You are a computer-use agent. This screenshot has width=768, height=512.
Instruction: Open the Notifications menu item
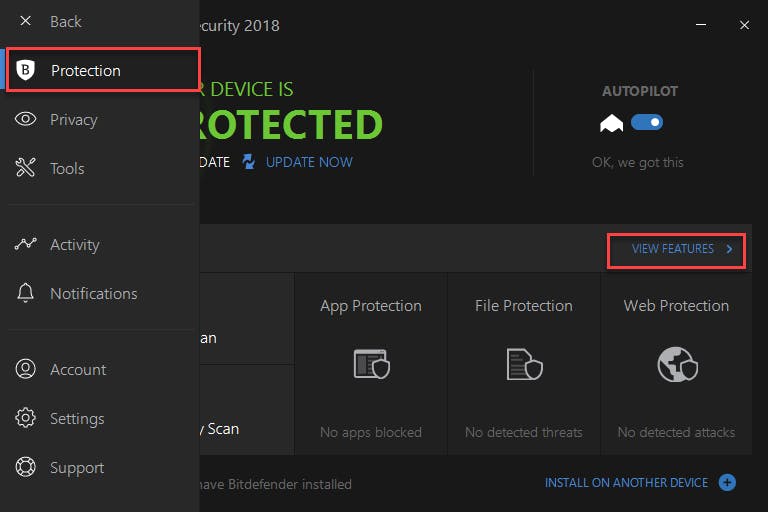(100, 293)
